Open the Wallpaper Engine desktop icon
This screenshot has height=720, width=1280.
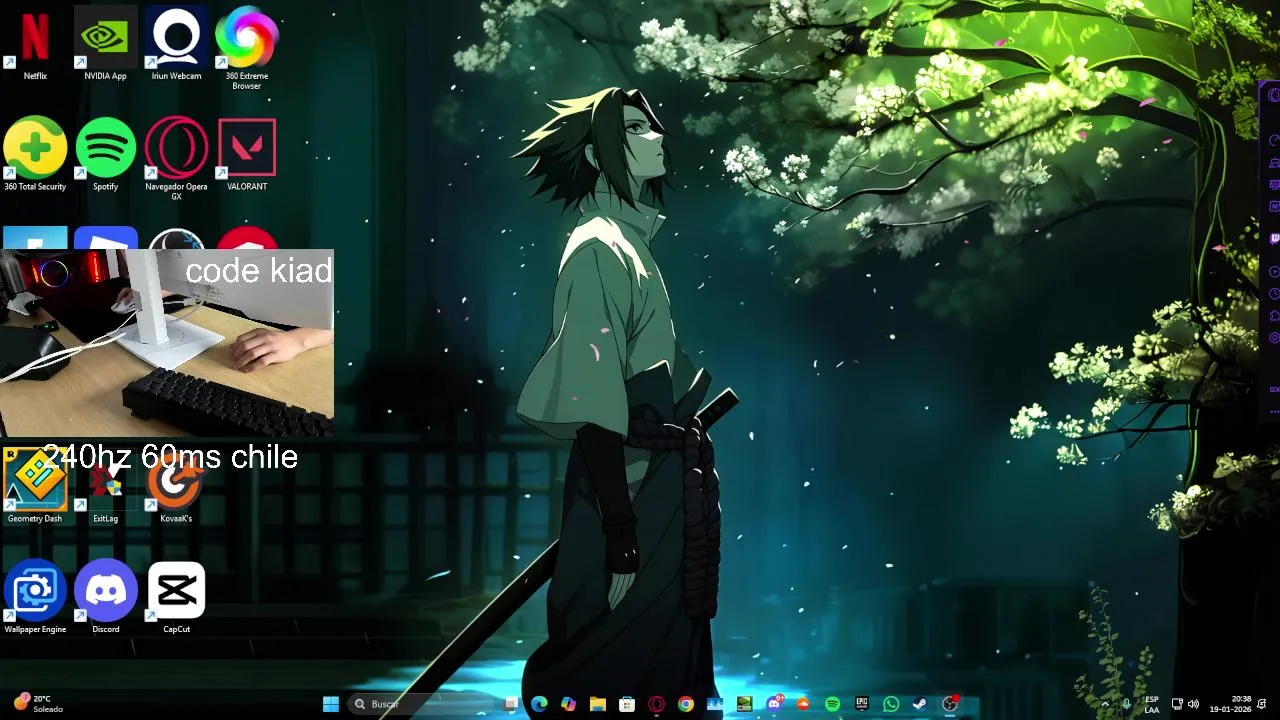tap(35, 597)
